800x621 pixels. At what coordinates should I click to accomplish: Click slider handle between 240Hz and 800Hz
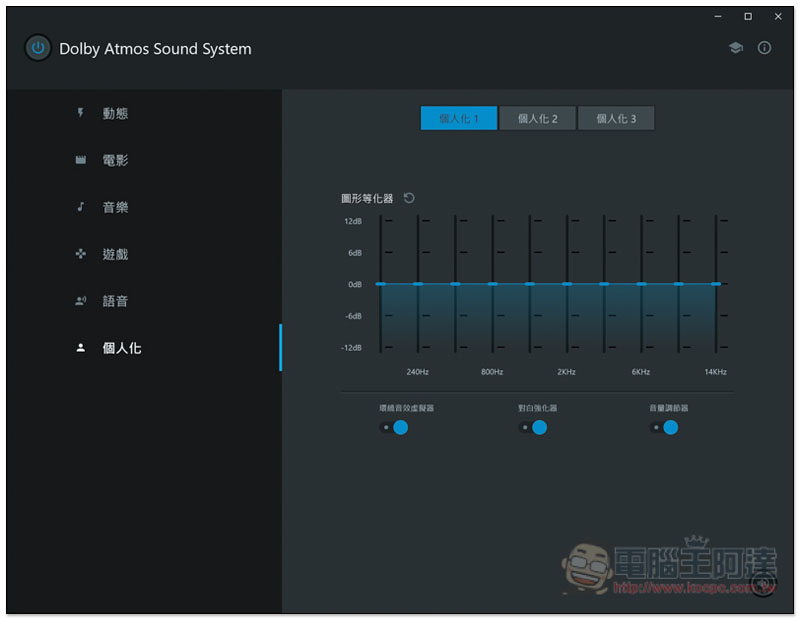[455, 284]
